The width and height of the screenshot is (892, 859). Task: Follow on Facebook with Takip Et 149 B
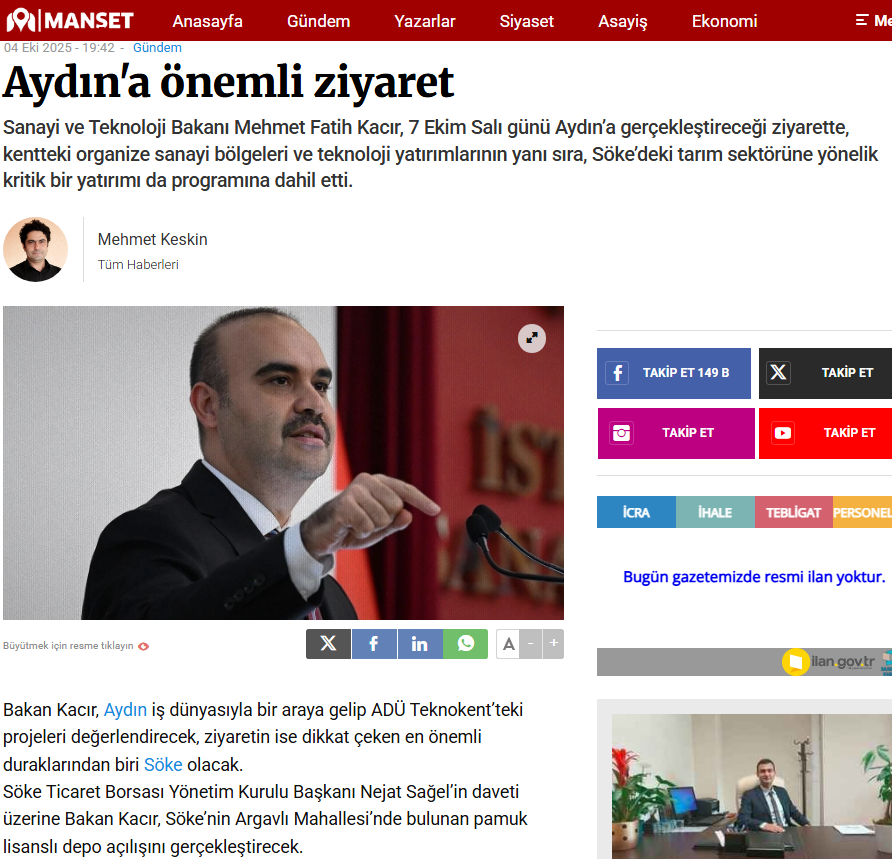[674, 373]
